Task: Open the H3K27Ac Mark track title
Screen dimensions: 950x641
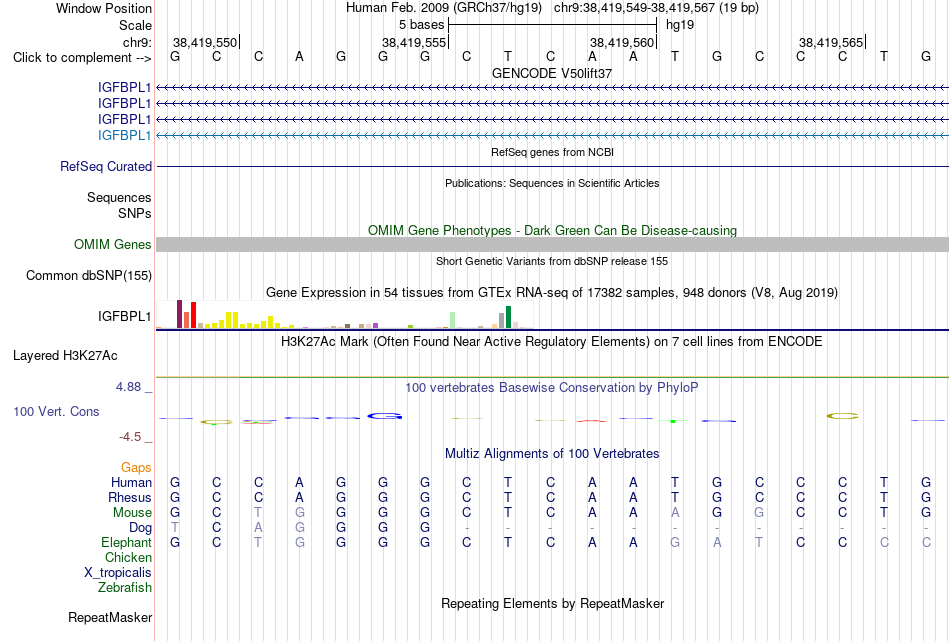Action: (552, 342)
